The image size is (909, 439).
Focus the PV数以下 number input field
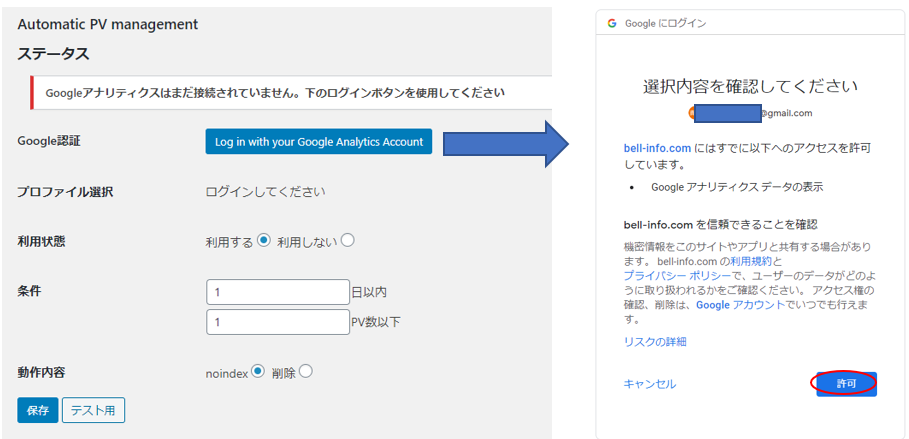(x=277, y=322)
